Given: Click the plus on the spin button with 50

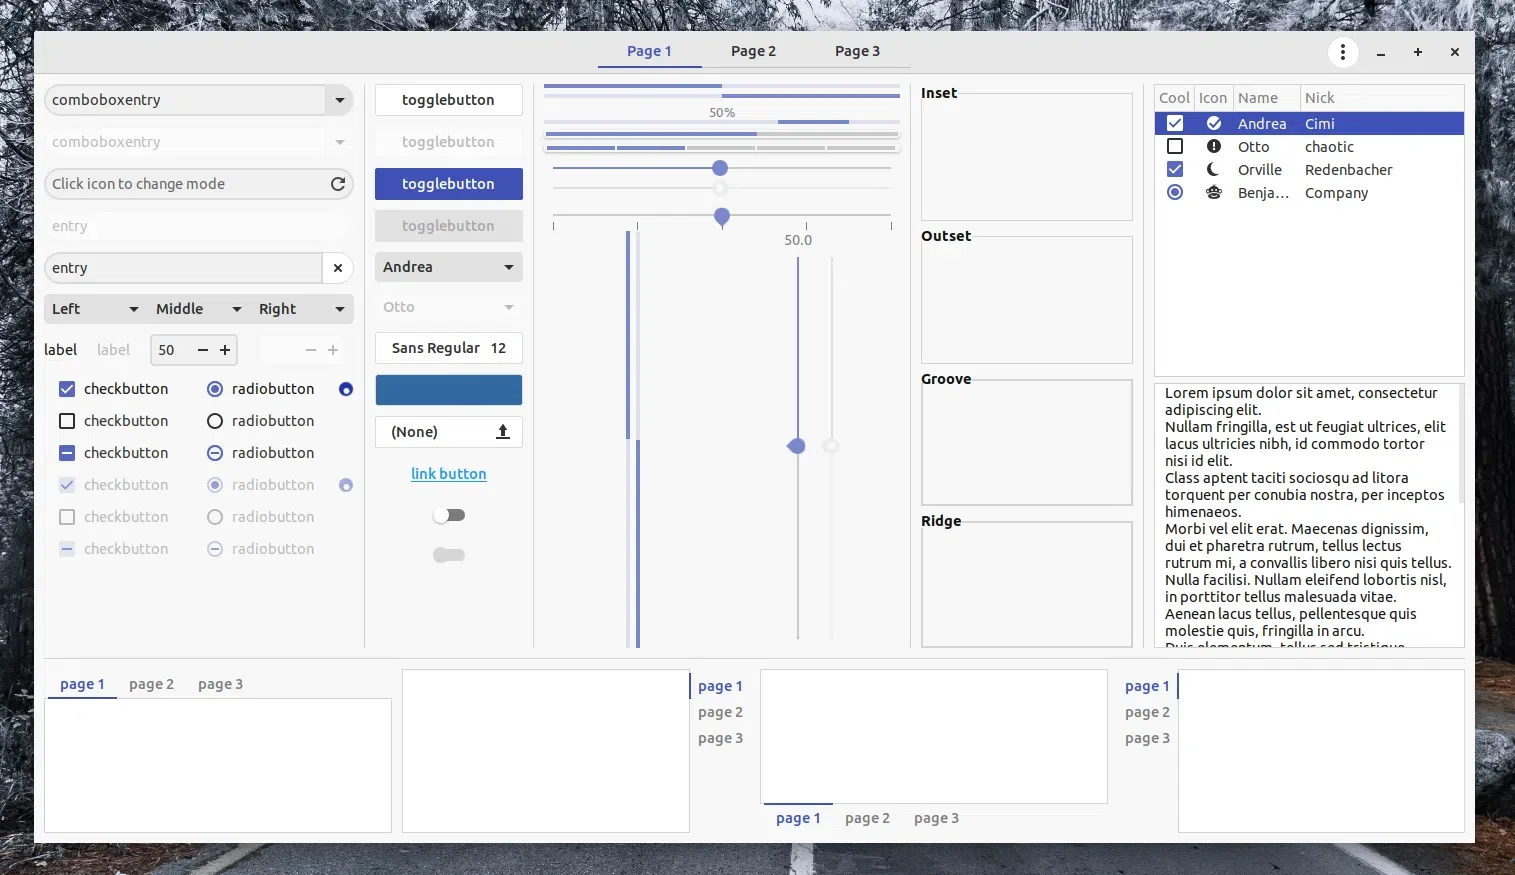Looking at the screenshot, I should pos(225,350).
